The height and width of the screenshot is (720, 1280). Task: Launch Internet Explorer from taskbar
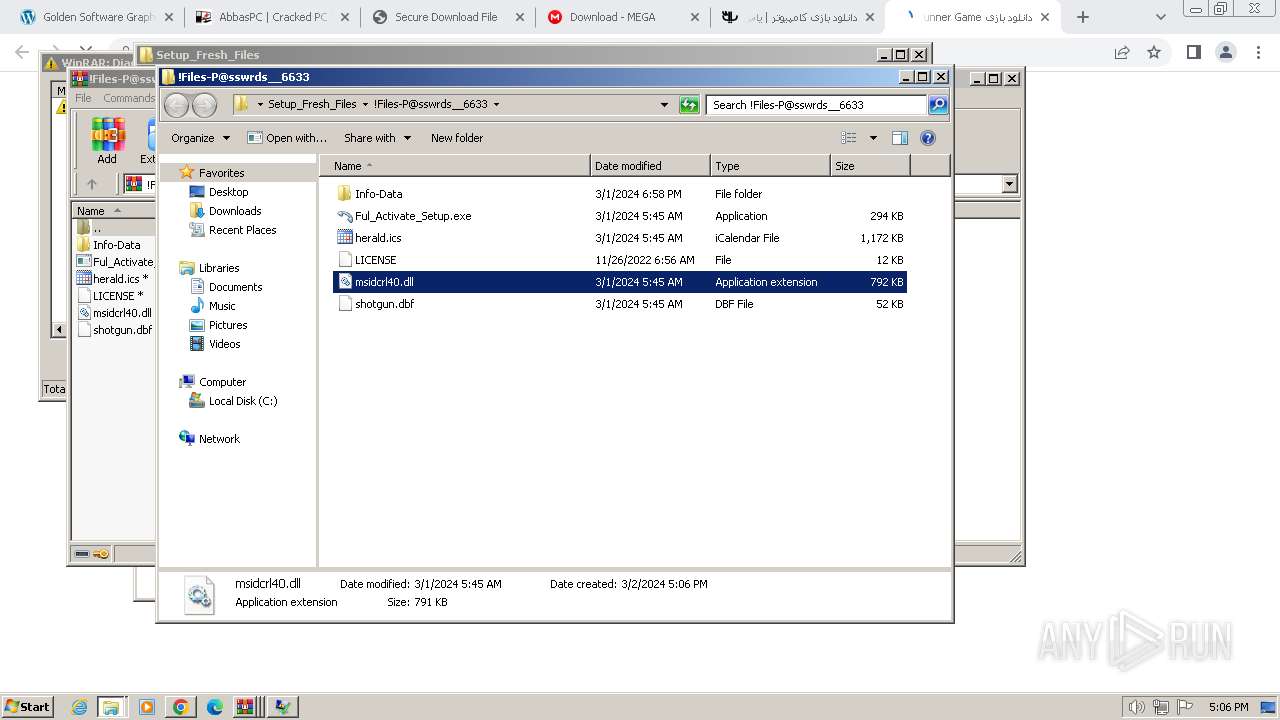click(80, 707)
